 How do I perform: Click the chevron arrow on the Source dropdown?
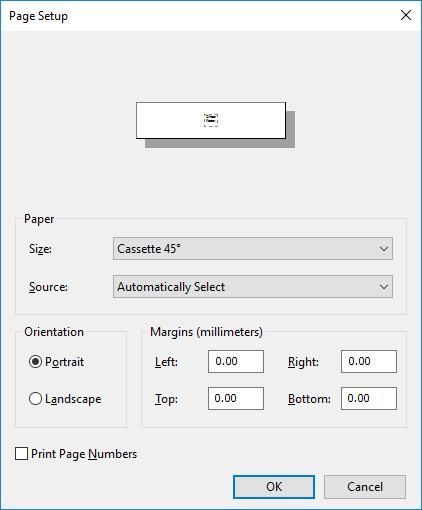[384, 287]
